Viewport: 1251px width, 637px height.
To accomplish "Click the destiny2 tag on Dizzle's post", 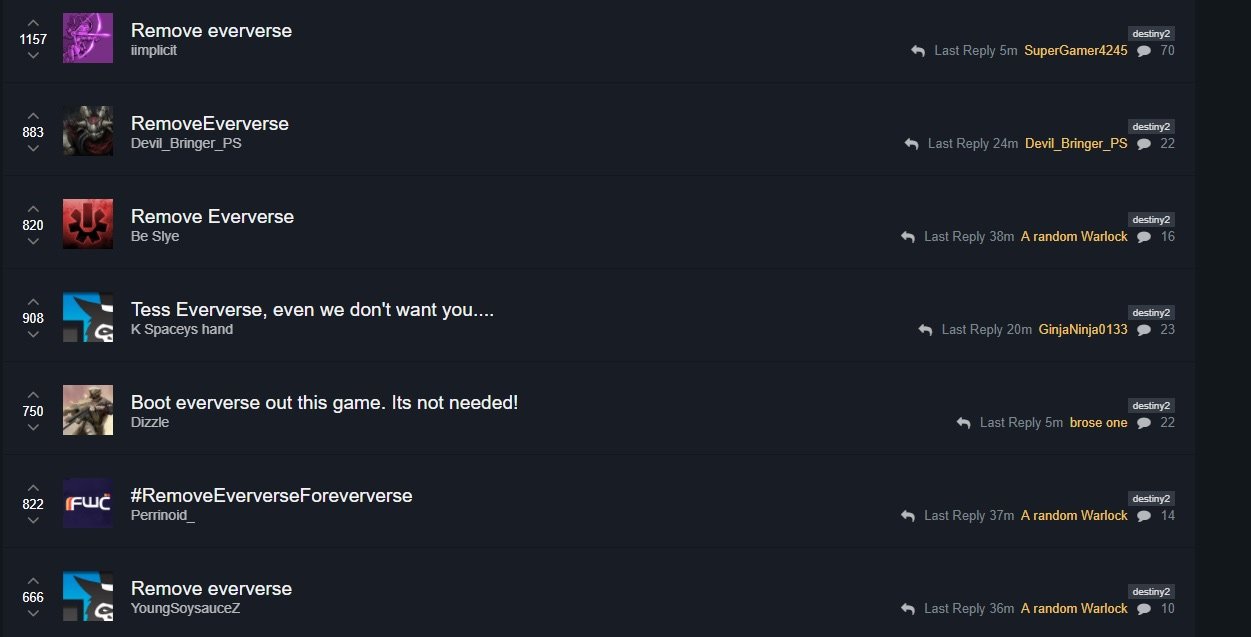I will [x=1151, y=406].
